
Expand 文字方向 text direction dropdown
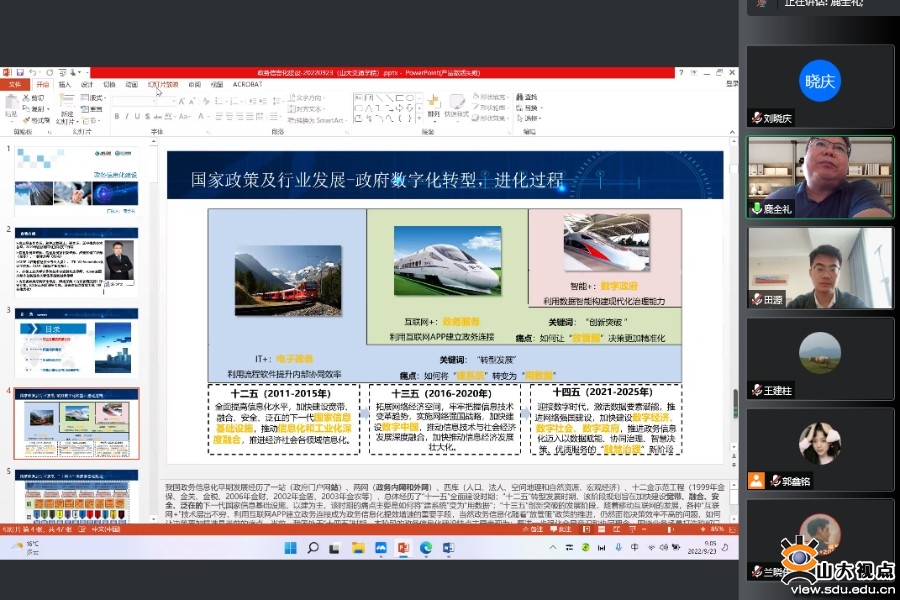coord(307,98)
